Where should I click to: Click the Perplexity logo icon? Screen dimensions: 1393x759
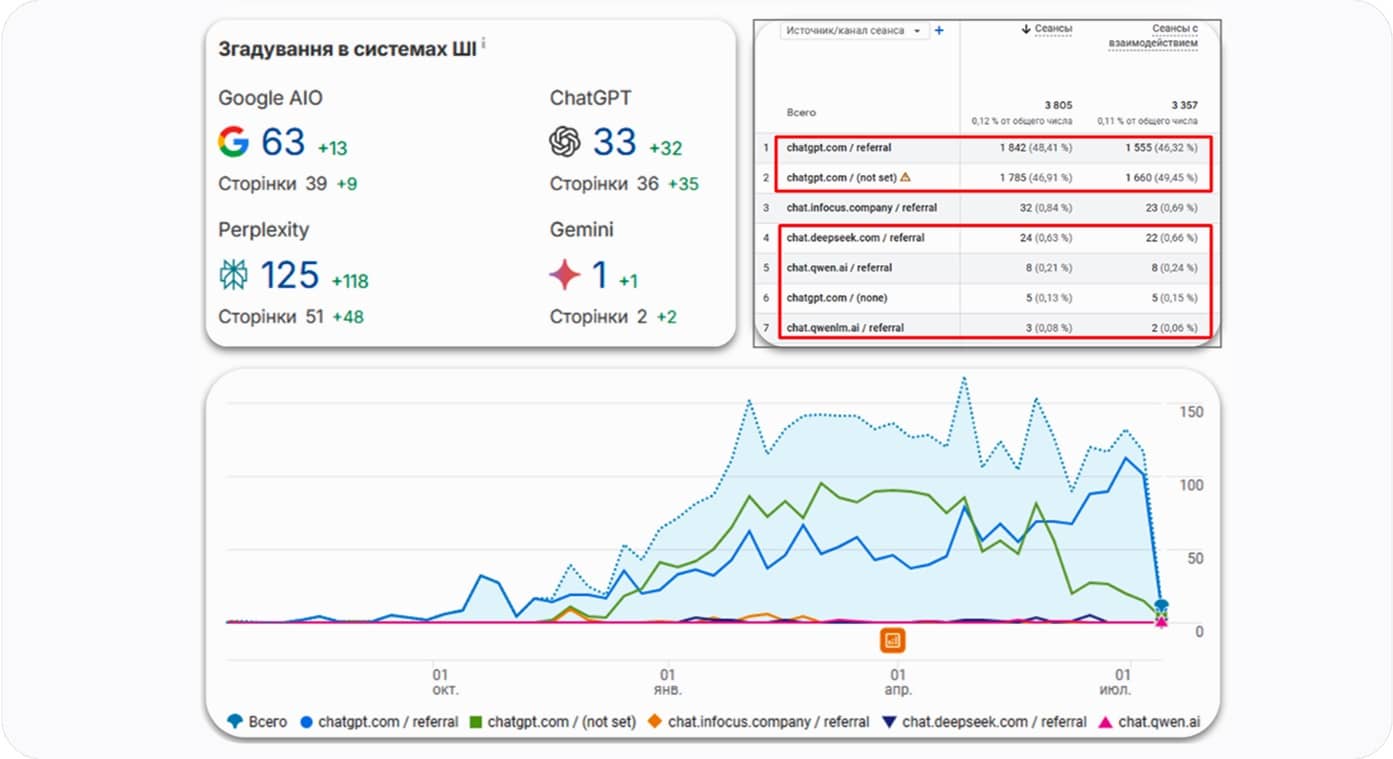click(x=233, y=274)
